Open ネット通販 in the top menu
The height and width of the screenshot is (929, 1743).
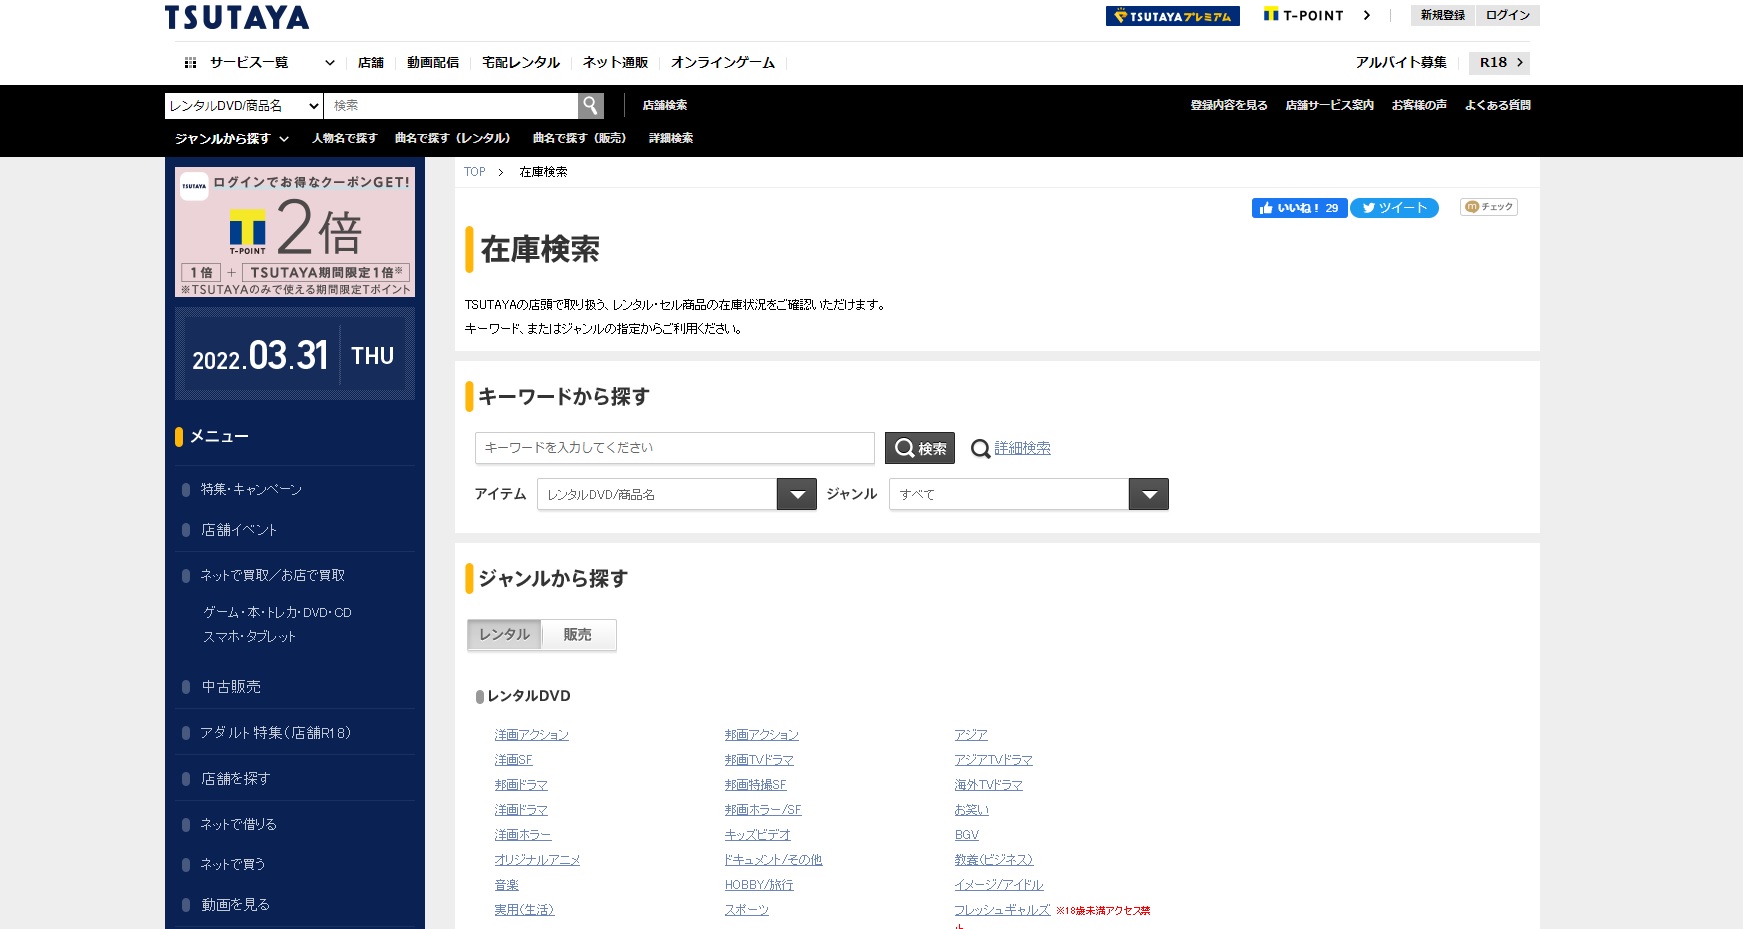(615, 62)
